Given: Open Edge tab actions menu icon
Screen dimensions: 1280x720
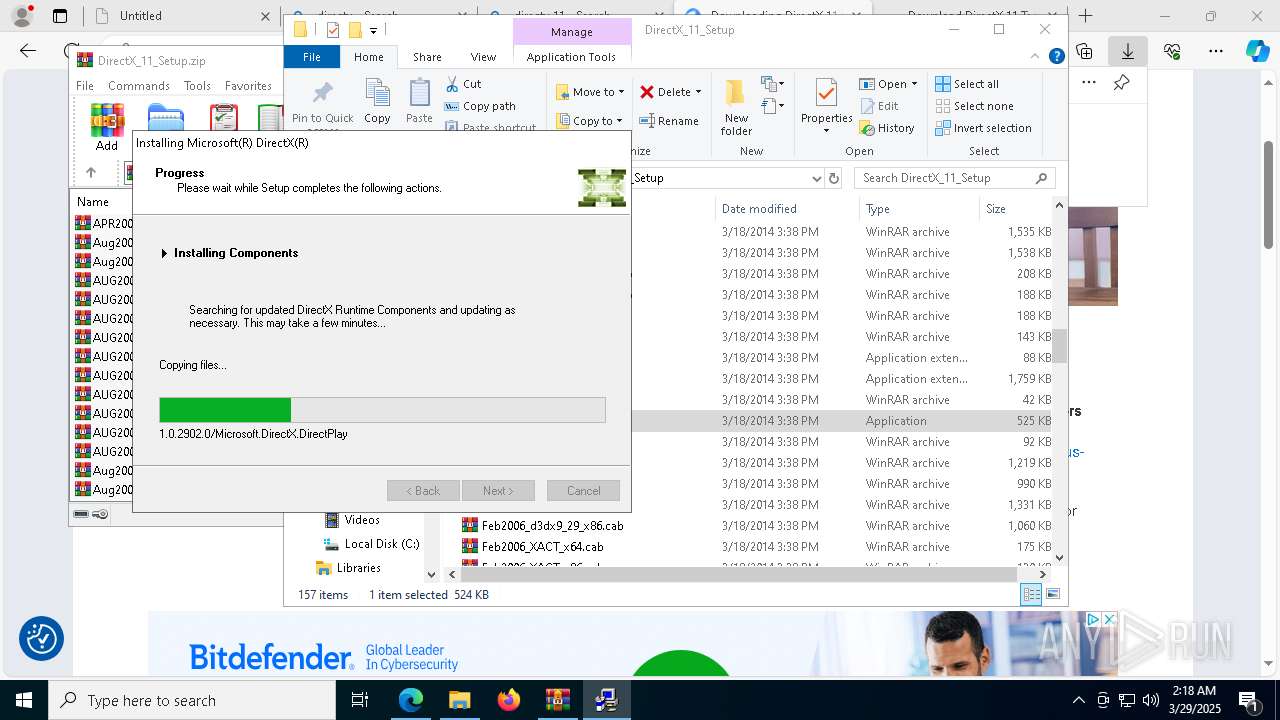Looking at the screenshot, I should coord(60,16).
